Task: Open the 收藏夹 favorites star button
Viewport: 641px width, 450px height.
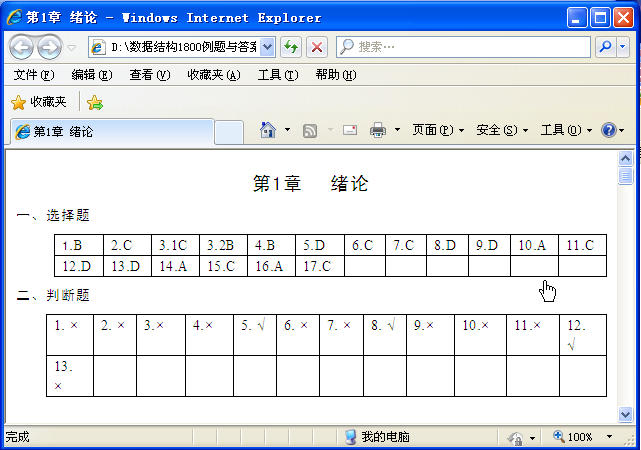Action: (38, 102)
